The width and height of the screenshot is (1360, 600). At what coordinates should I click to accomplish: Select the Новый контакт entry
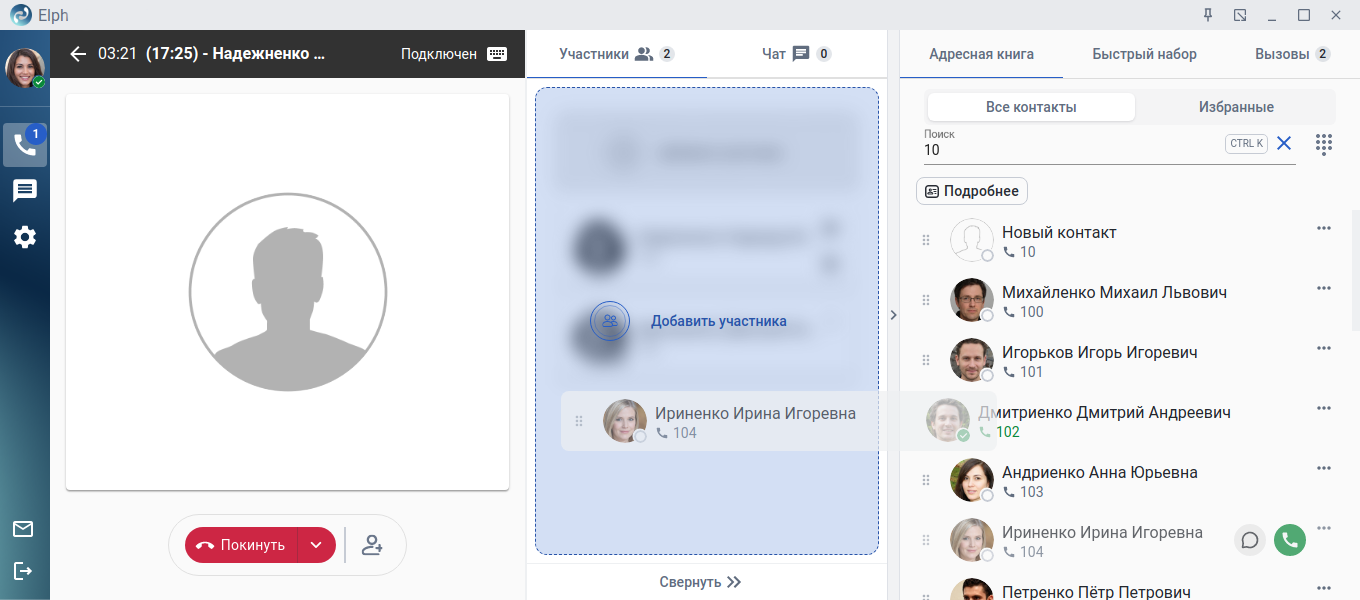[1059, 233]
